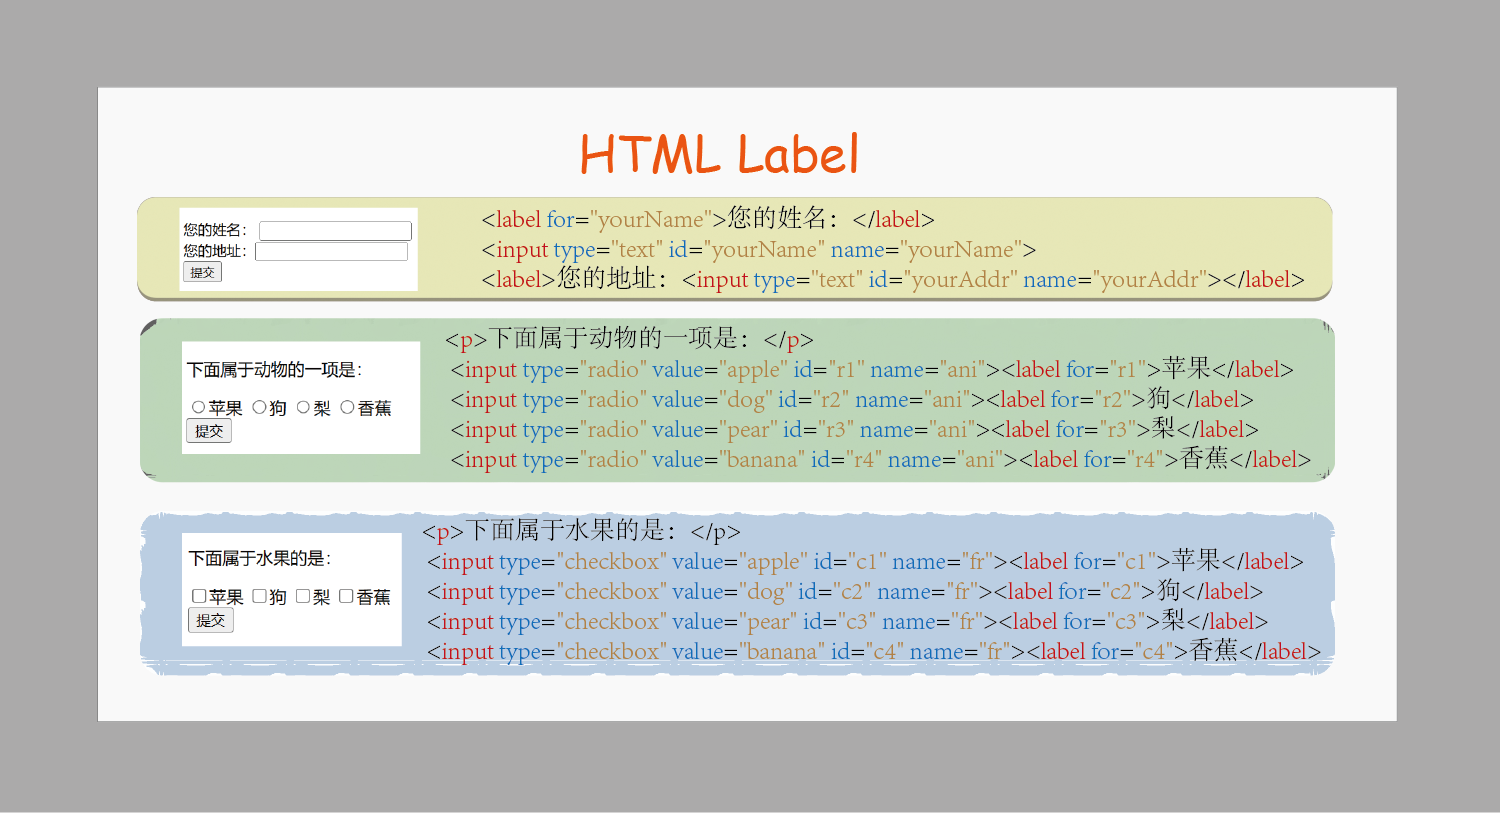1500x813 pixels.
Task: Click the question text 下面属于水果的是: in preview
Action: pos(260,558)
